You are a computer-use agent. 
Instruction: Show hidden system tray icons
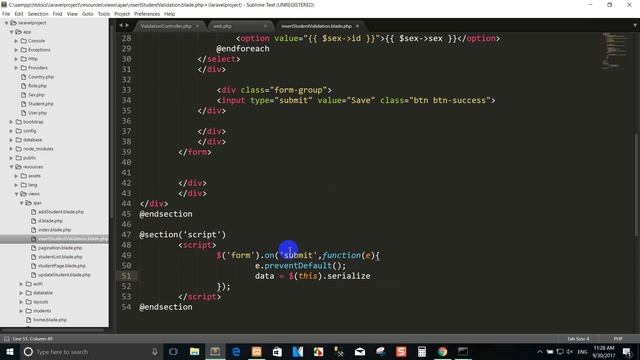click(x=540, y=351)
